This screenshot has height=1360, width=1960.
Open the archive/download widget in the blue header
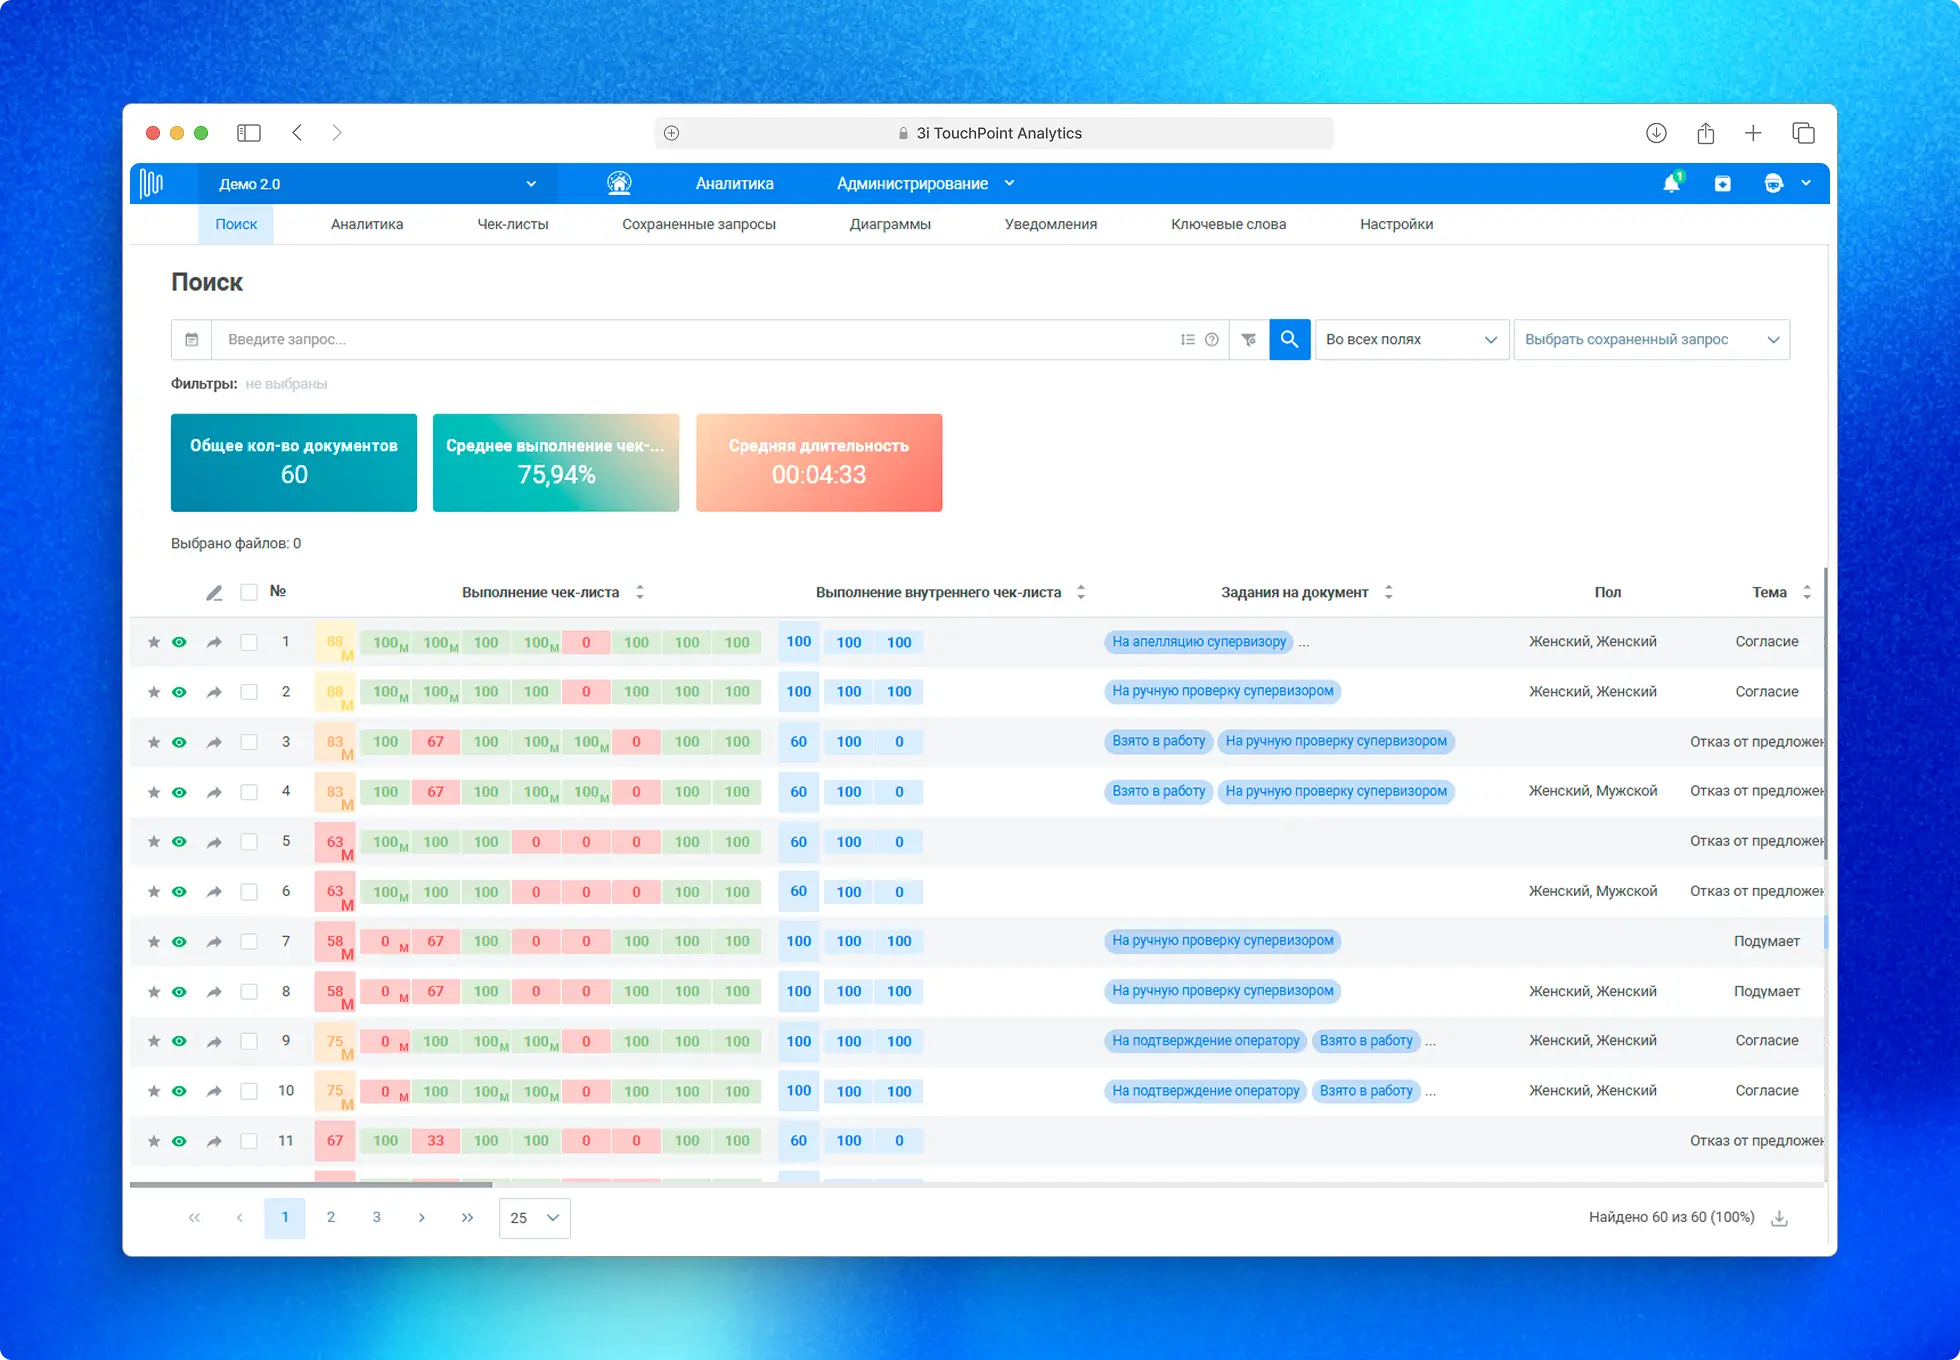(x=1722, y=183)
